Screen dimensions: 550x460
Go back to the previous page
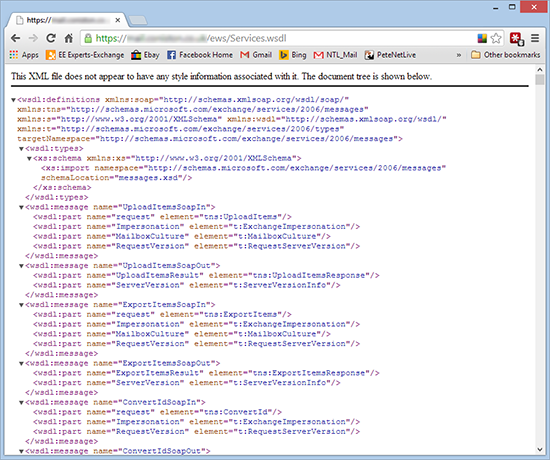[x=15, y=38]
